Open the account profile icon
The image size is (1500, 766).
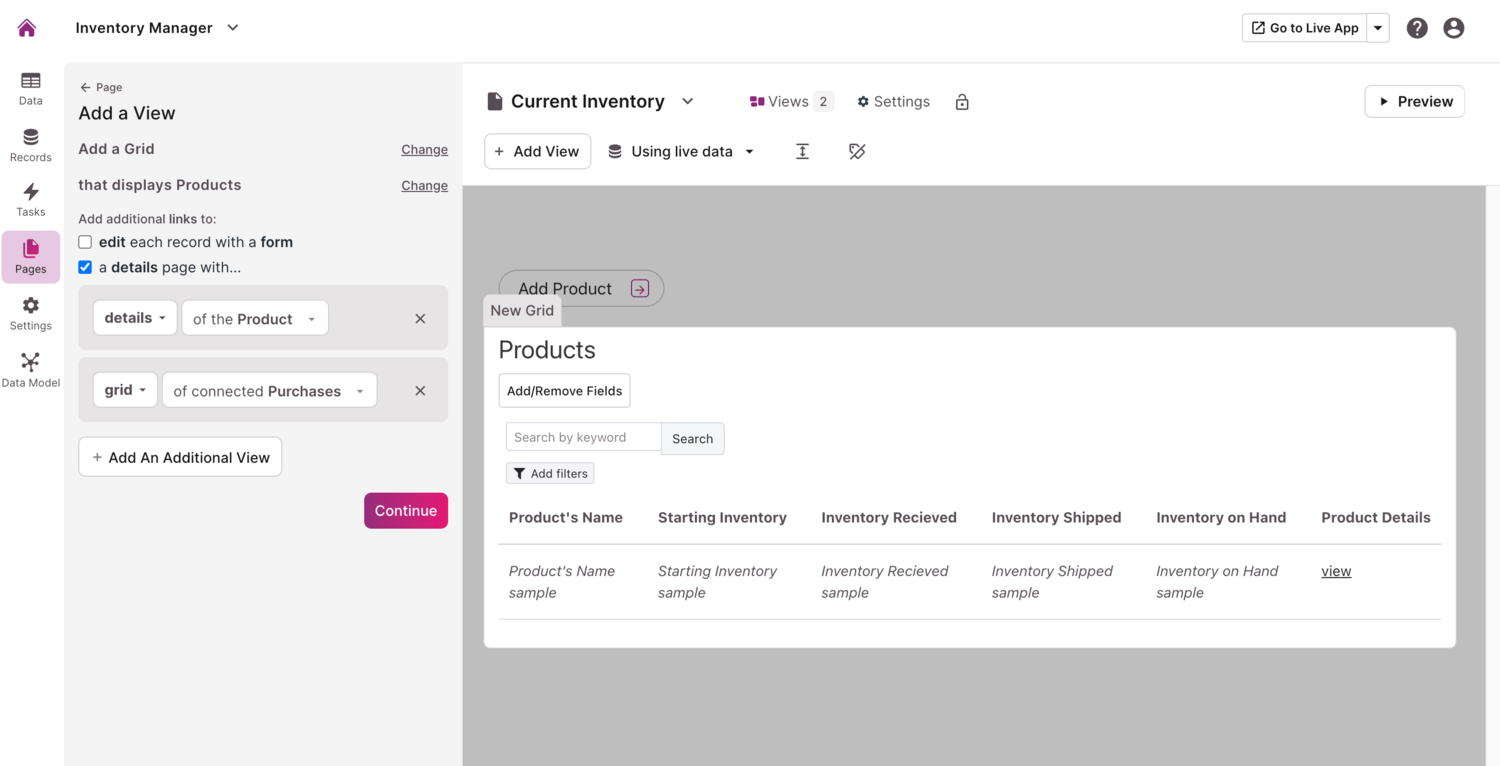(x=1453, y=27)
